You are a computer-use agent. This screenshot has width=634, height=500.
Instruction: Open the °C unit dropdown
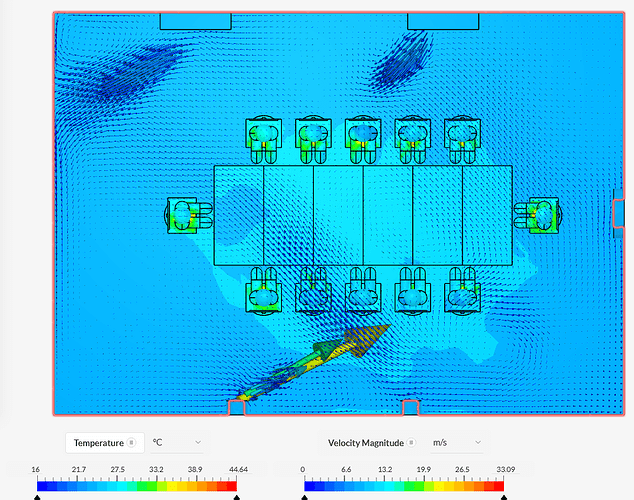pos(177,443)
